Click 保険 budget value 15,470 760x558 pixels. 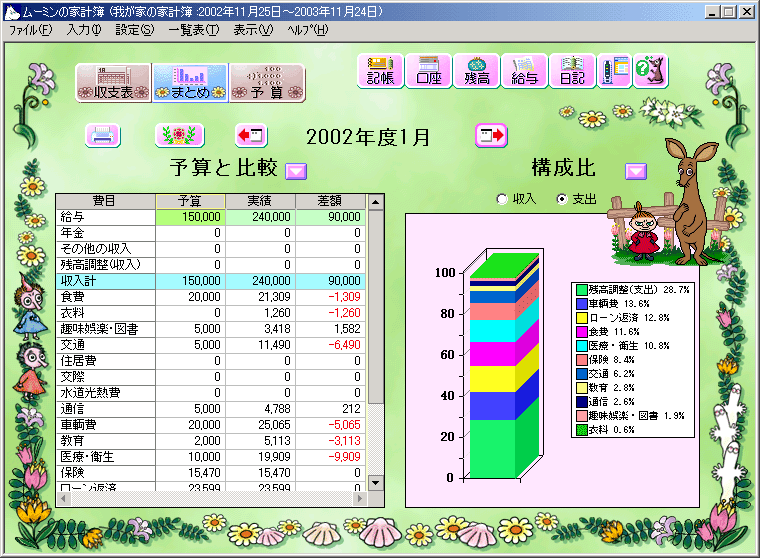pos(190,473)
